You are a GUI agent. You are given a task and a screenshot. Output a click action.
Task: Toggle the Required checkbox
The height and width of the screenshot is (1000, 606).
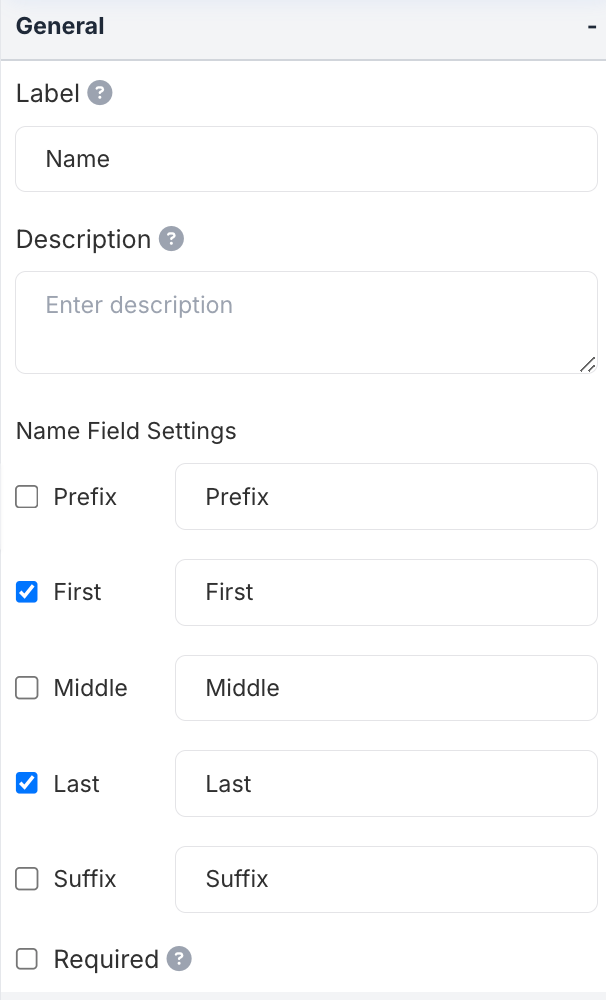[27, 959]
